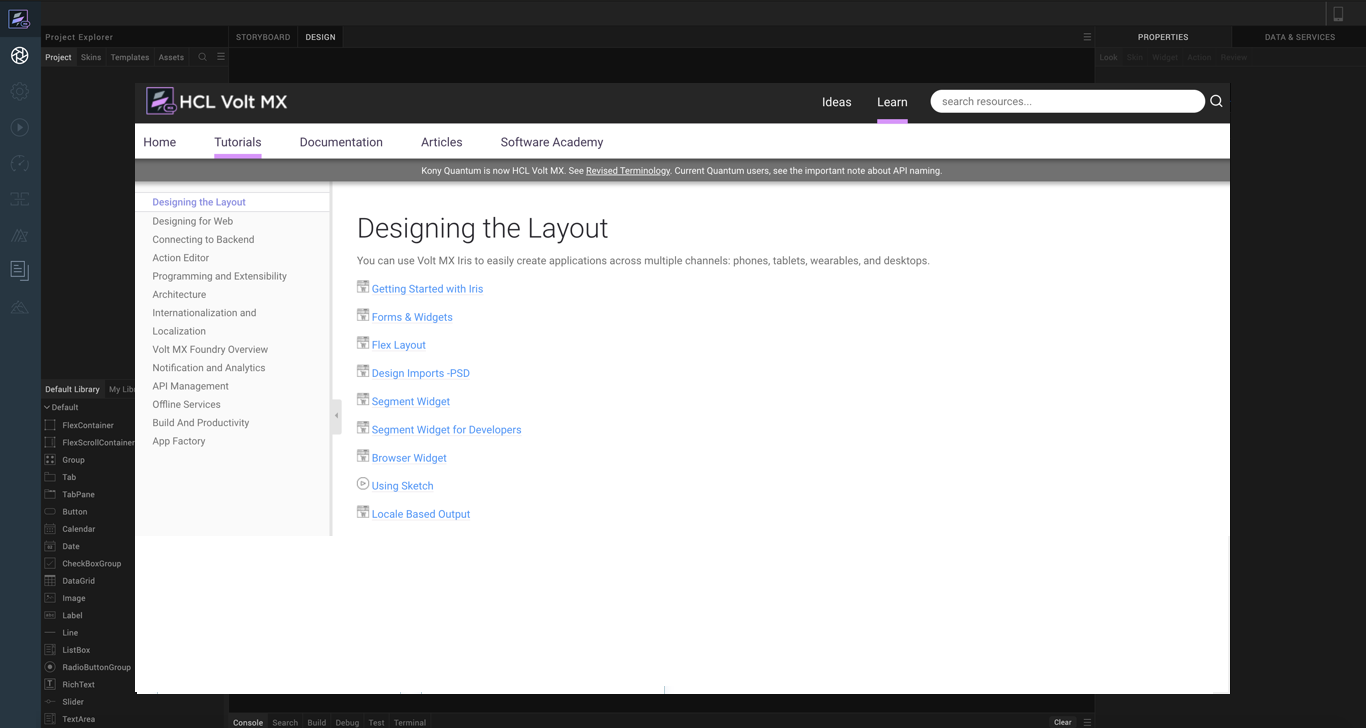
Task: Select the TabPane widget icon
Action: [50, 494]
